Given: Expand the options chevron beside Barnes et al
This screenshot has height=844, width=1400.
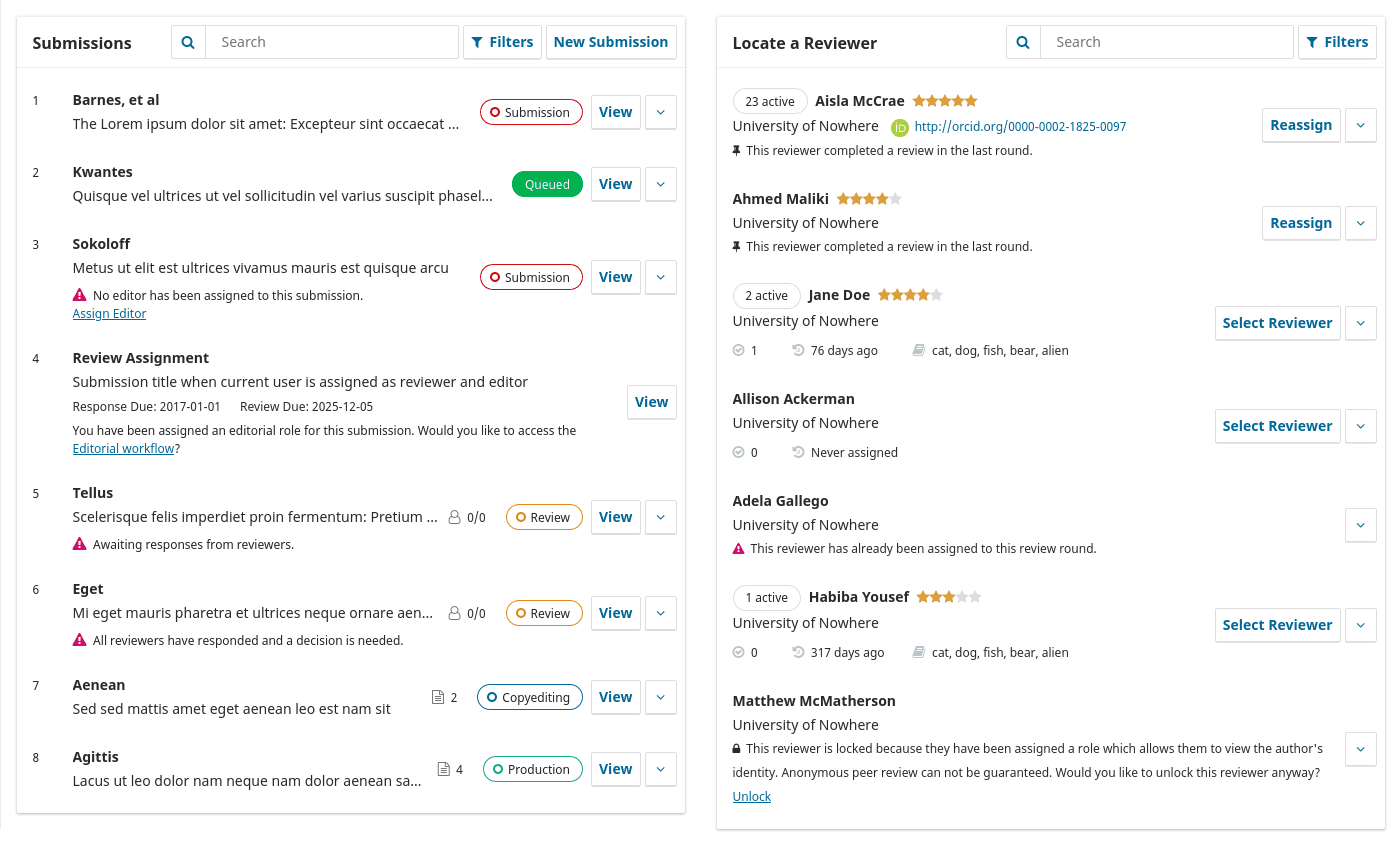Looking at the screenshot, I should (660, 112).
